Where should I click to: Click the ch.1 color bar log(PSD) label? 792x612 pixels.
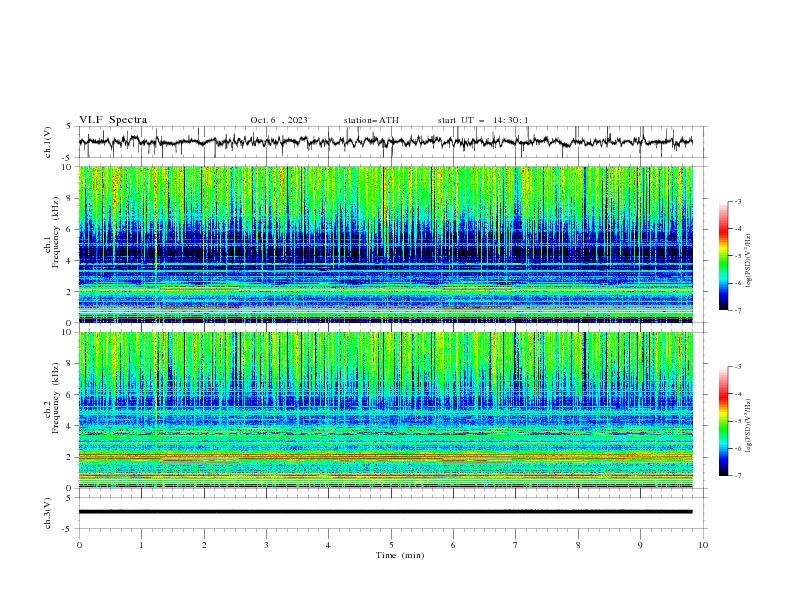tap(748, 261)
